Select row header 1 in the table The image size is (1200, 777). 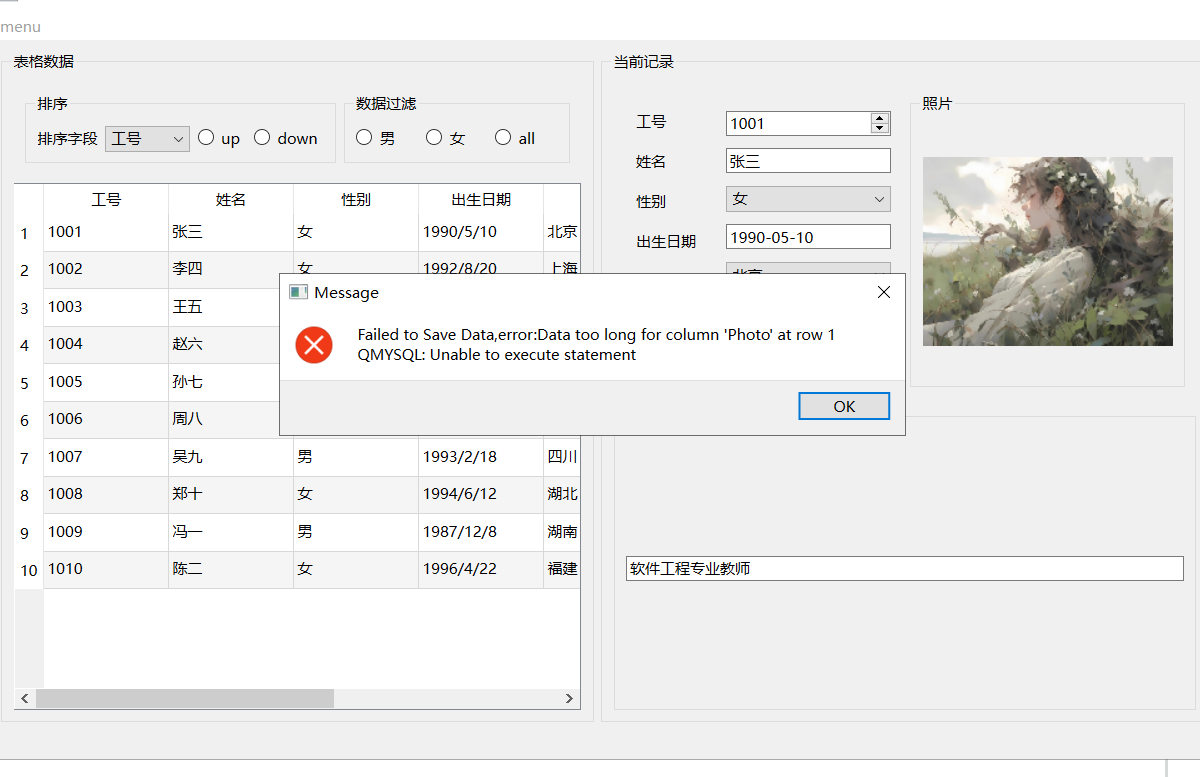[x=29, y=233]
